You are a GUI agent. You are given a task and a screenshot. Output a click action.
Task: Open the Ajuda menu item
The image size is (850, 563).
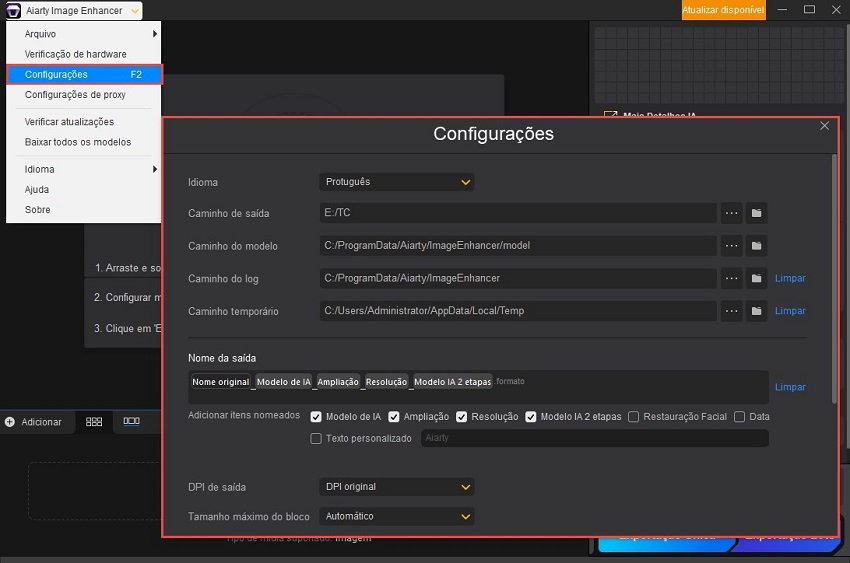click(x=83, y=189)
